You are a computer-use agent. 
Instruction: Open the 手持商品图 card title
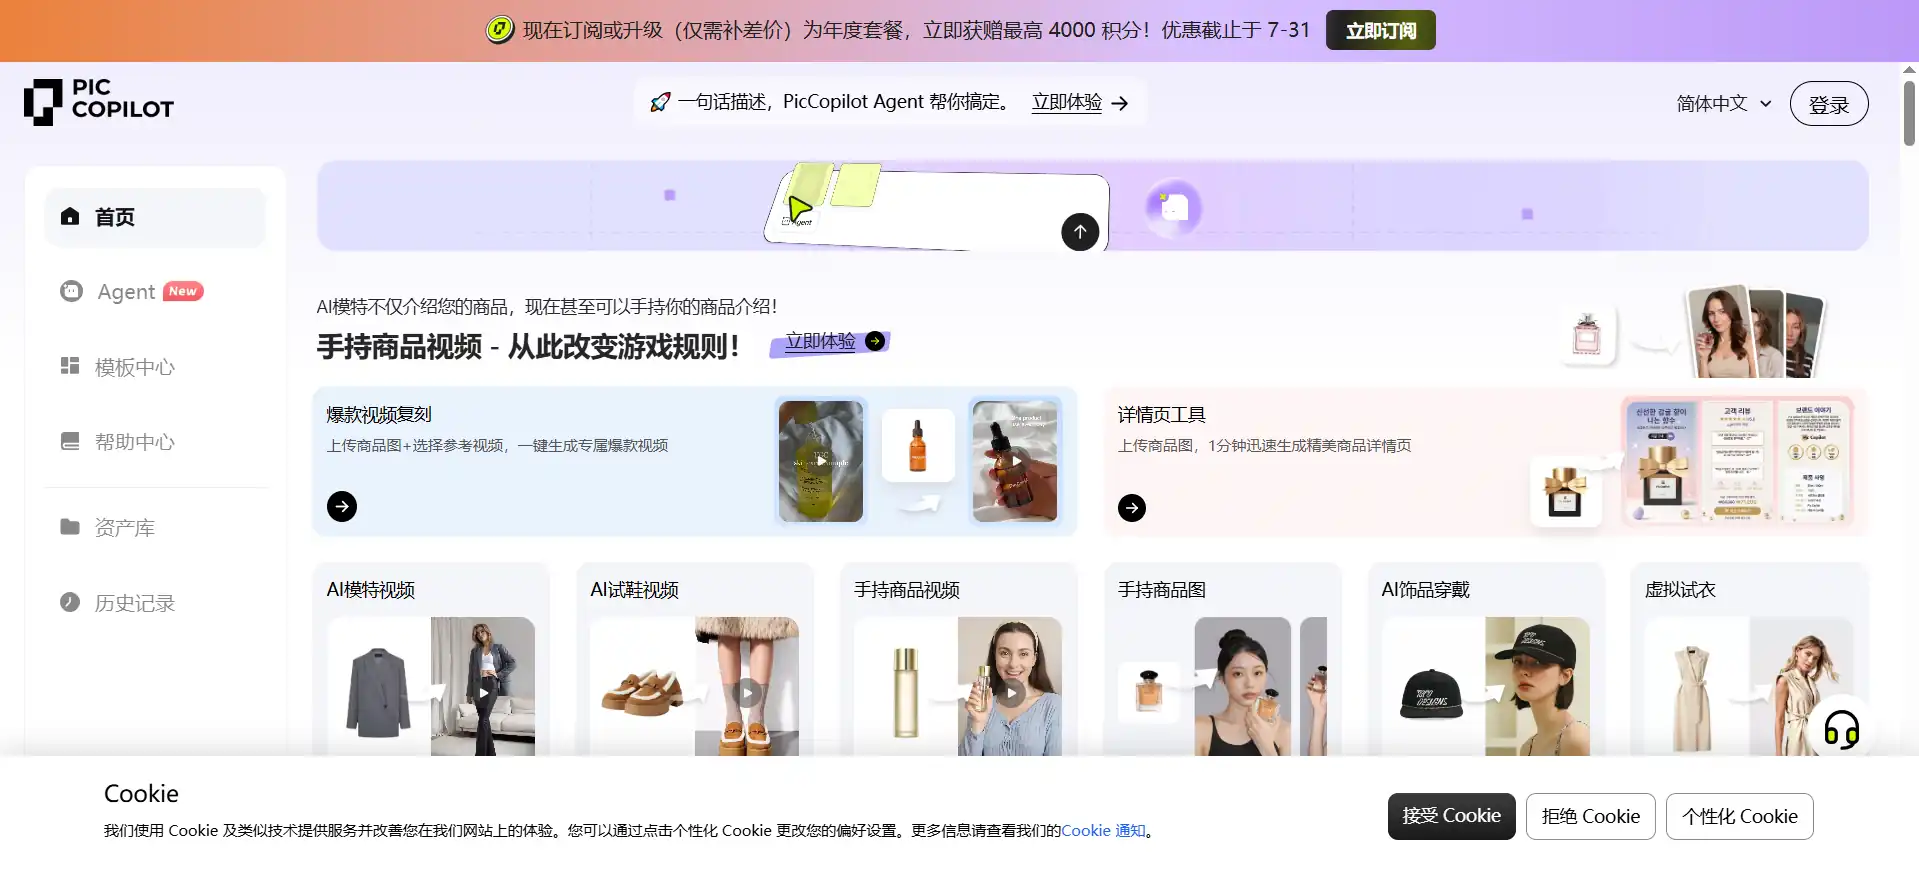click(1162, 590)
